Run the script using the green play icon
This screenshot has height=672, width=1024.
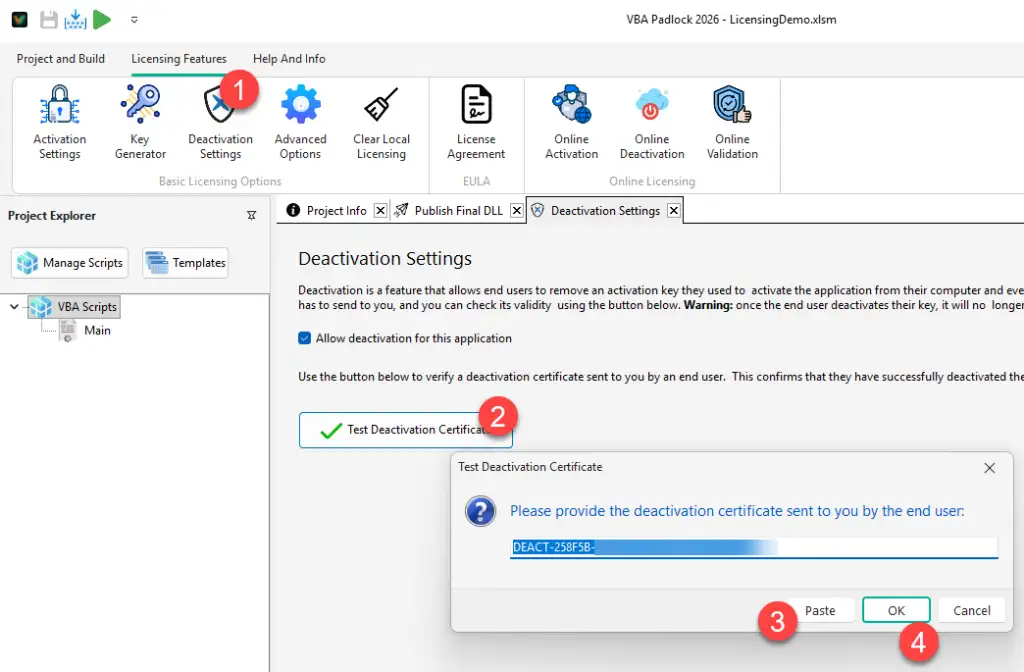pos(100,18)
